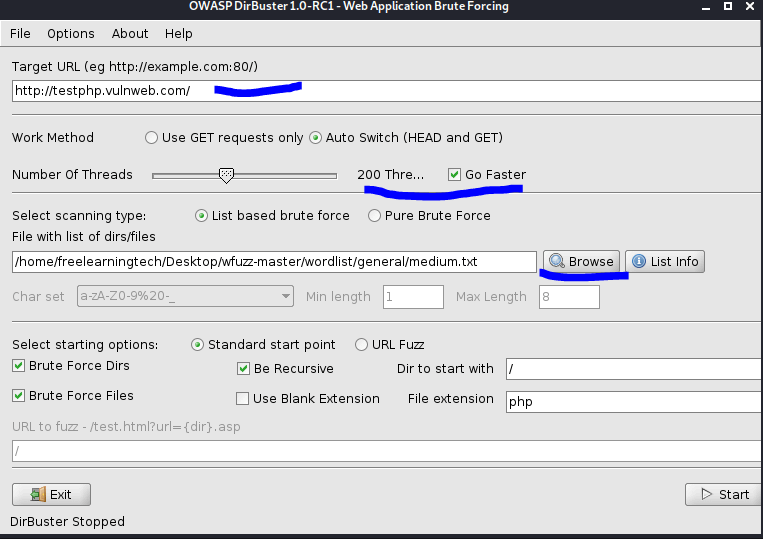The image size is (763, 539).
Task: Click the play triangle icon on Start
Action: click(707, 494)
